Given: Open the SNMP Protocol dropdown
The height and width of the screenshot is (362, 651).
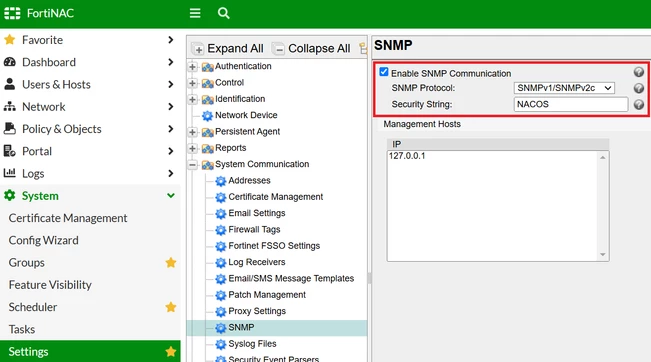Looking at the screenshot, I should click(x=564, y=88).
